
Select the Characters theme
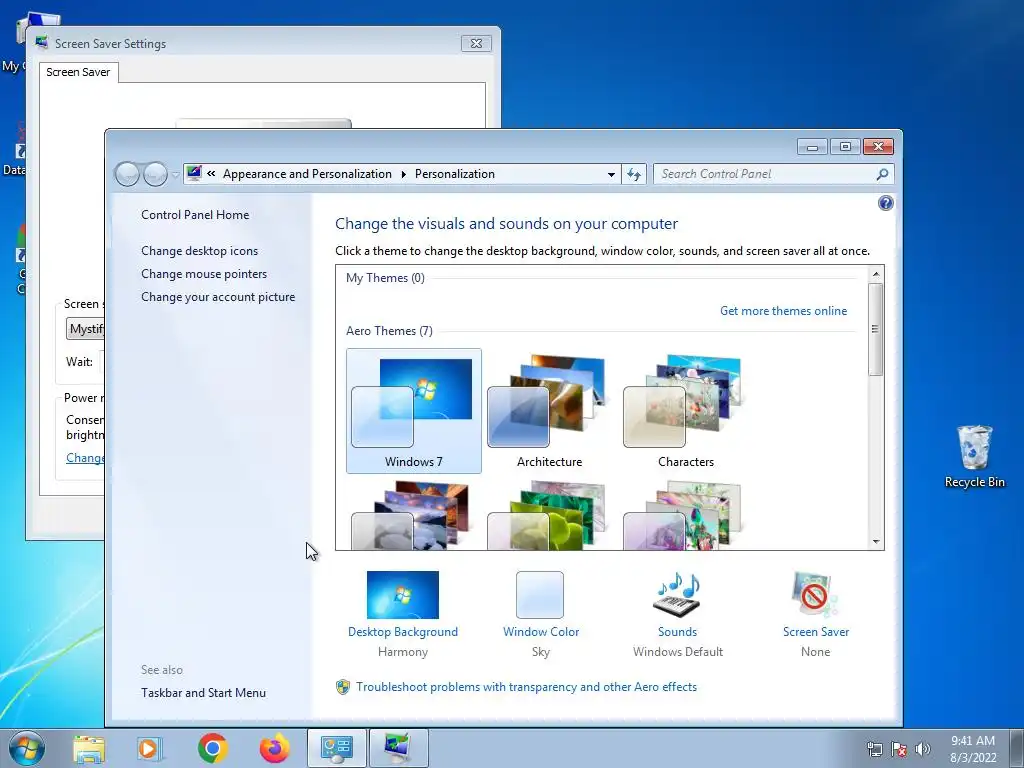(685, 410)
